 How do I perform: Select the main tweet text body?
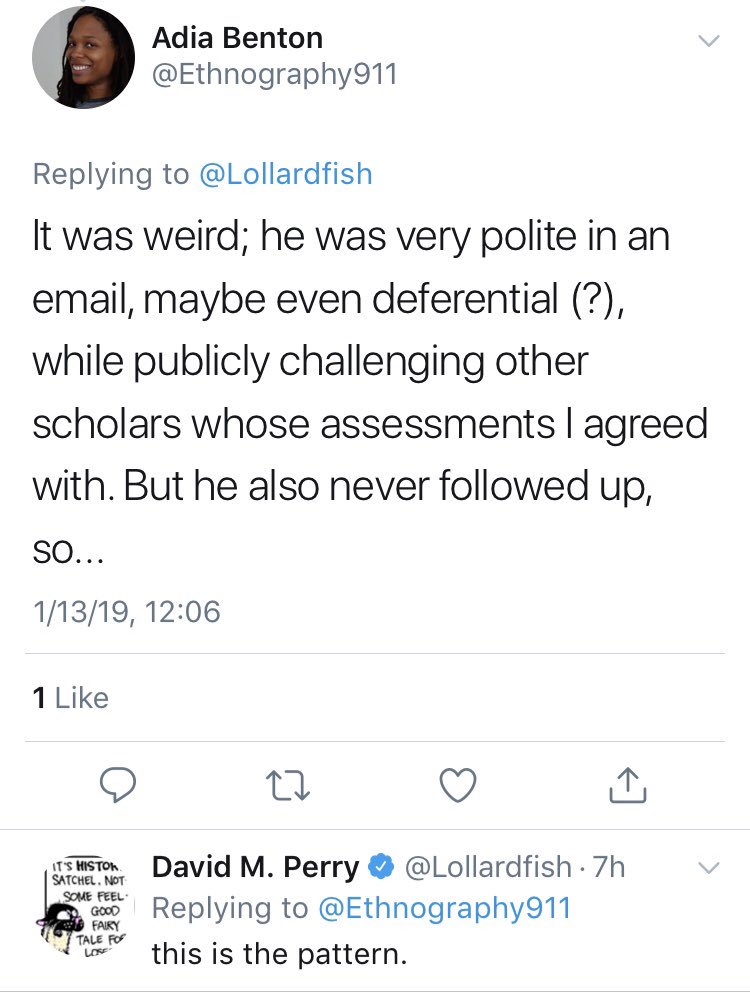point(370,392)
